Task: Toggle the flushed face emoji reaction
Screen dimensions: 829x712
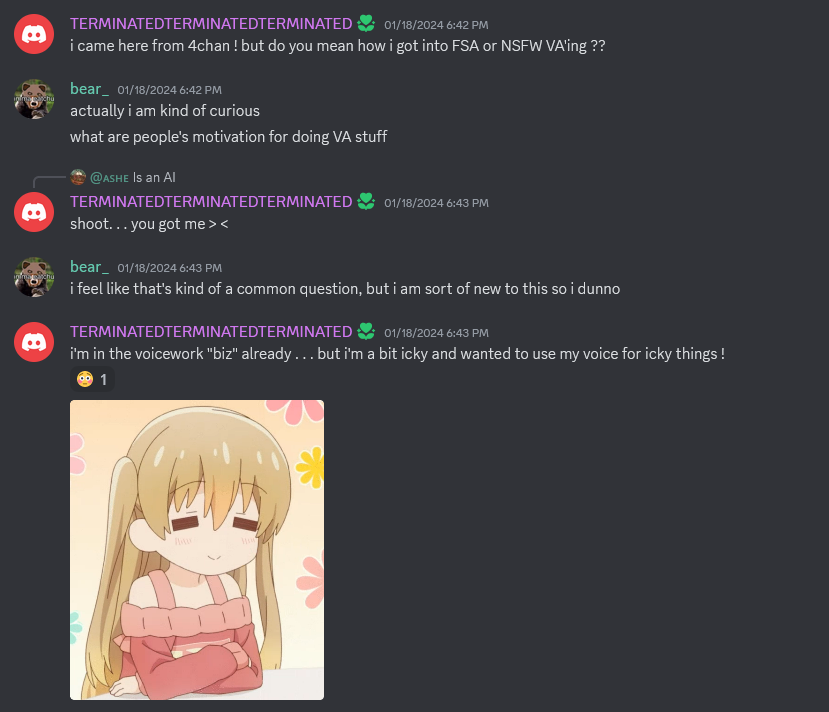Action: 93,380
